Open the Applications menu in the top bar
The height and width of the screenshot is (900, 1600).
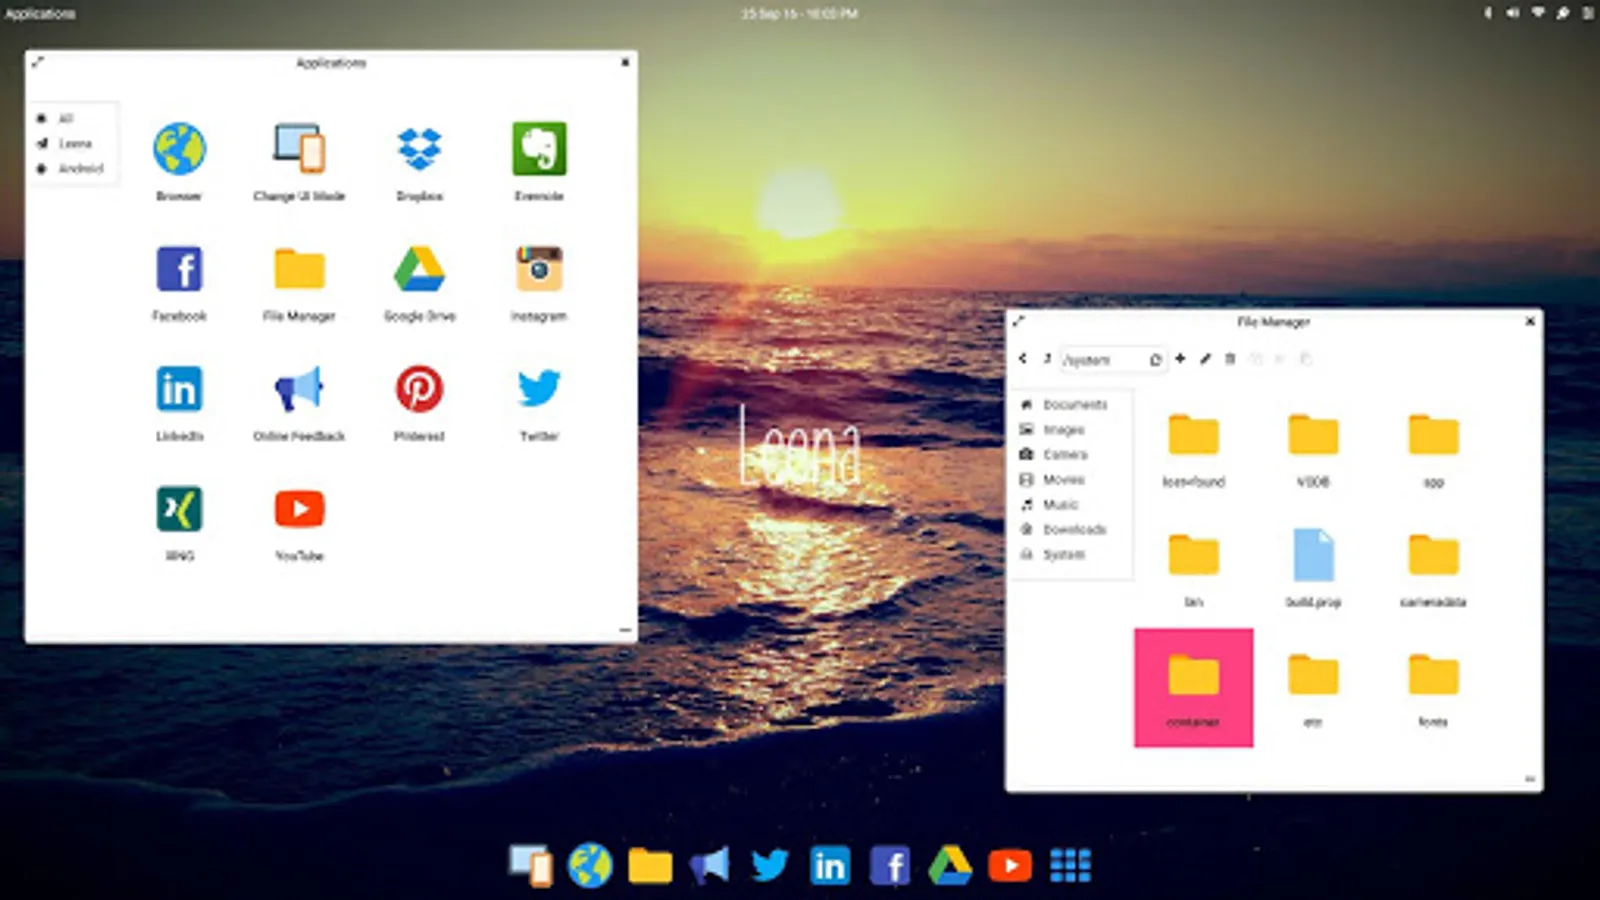pos(40,14)
